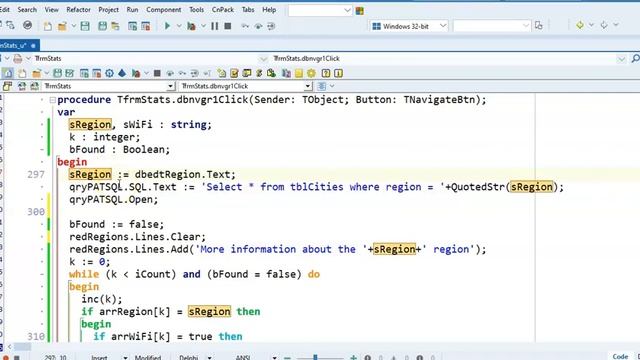
Task: Click the Open folder icon in main toolbar
Action: tap(62, 26)
